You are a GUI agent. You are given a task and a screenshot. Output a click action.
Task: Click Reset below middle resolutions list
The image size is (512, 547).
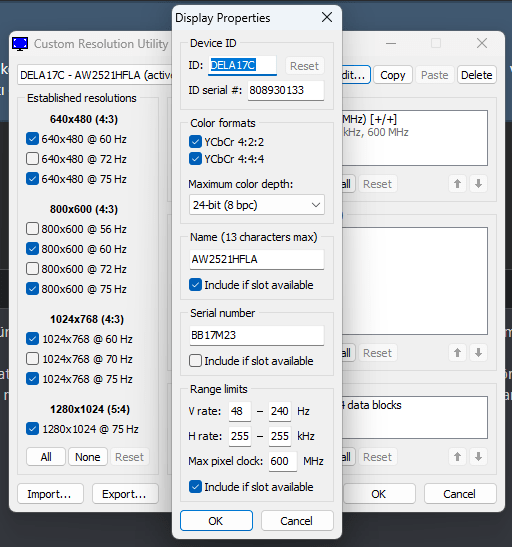[x=377, y=353]
